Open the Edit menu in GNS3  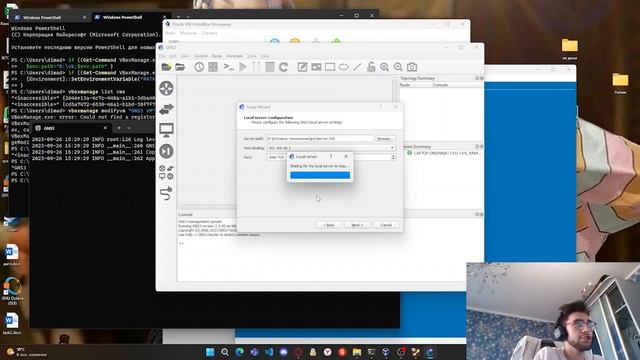pos(173,56)
